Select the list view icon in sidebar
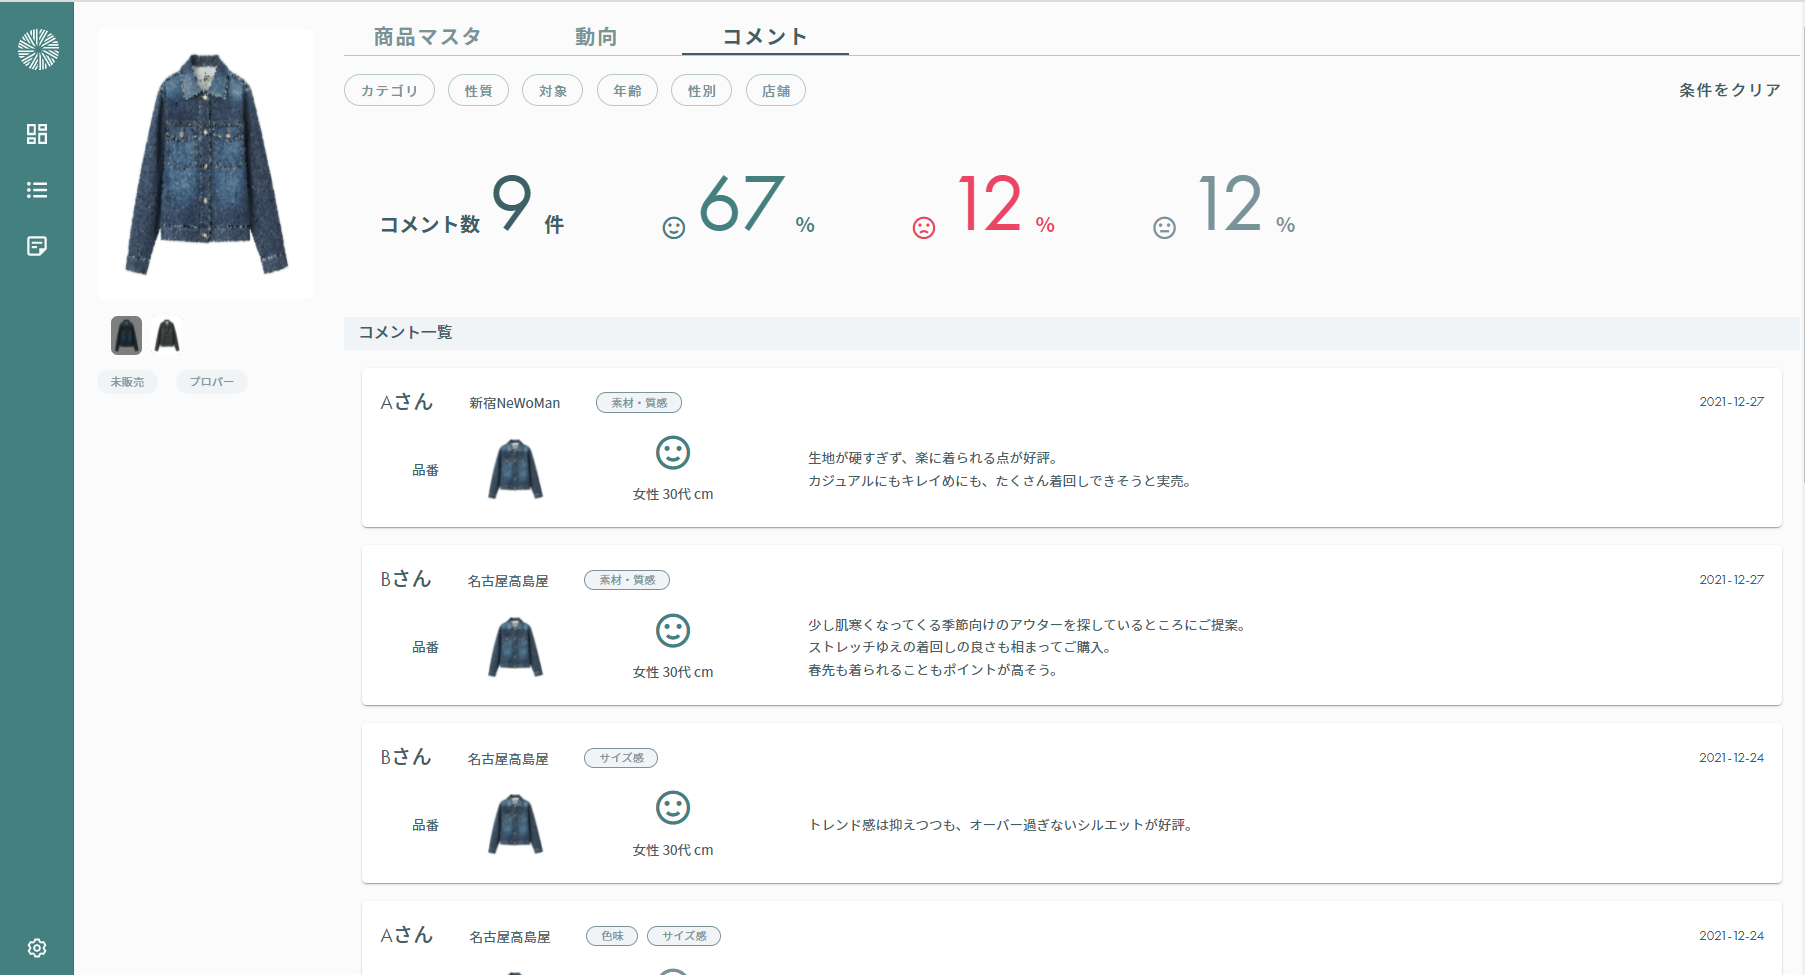The width and height of the screenshot is (1805, 975). 37,190
